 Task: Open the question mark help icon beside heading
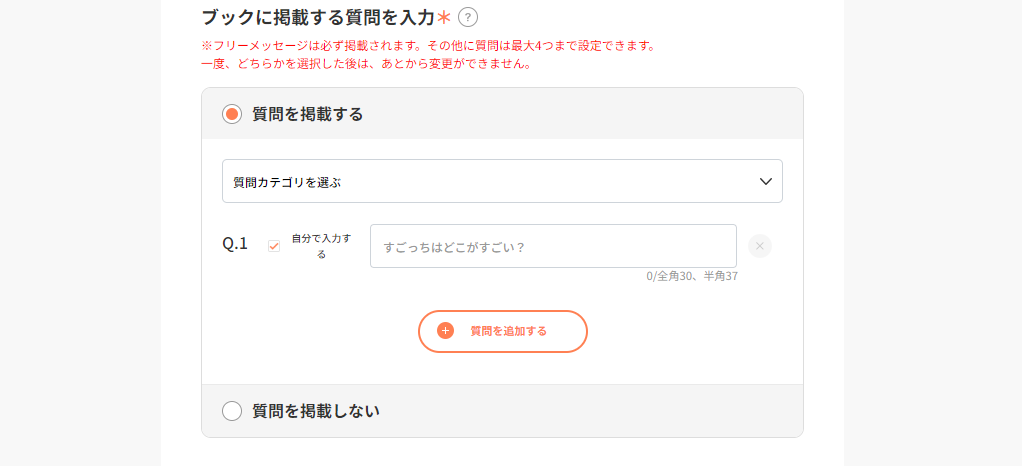[x=468, y=18]
